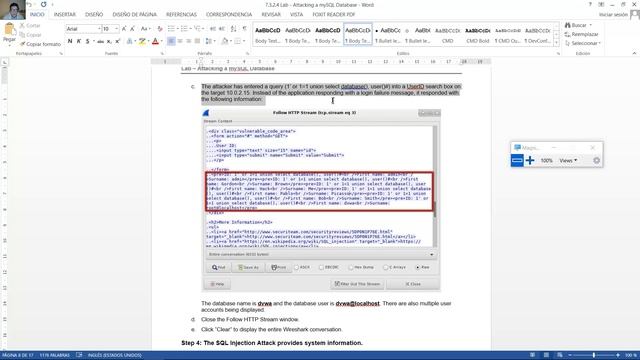The width and height of the screenshot is (640, 360).
Task: Open the Arial font name dropdown
Action: coord(99,29)
